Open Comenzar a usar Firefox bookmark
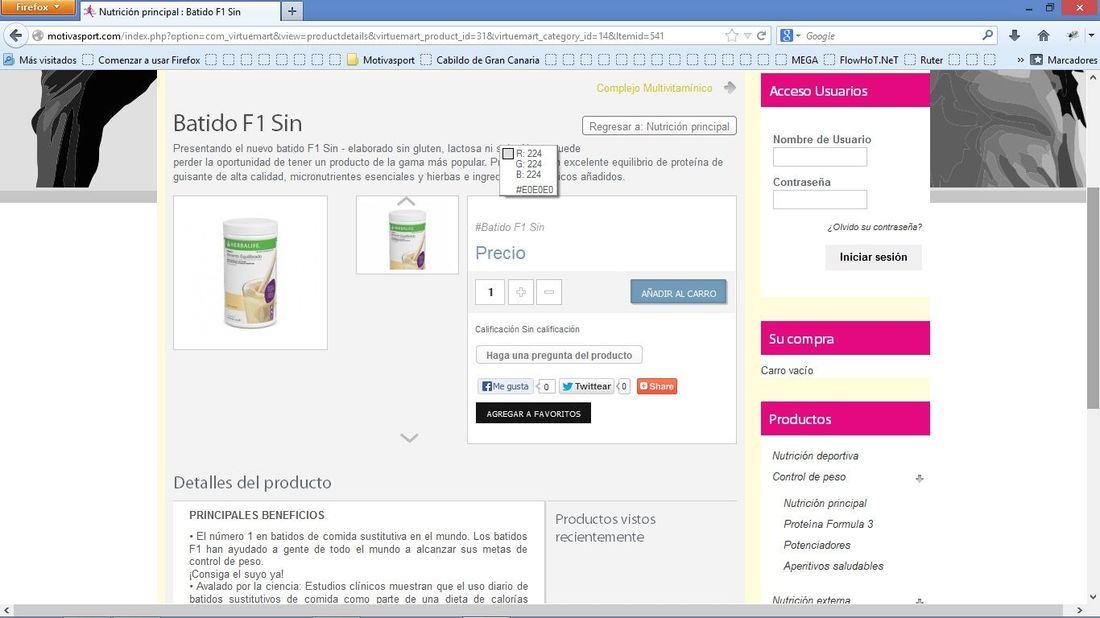Viewport: 1100px width, 618px height. pyautogui.click(x=141, y=60)
